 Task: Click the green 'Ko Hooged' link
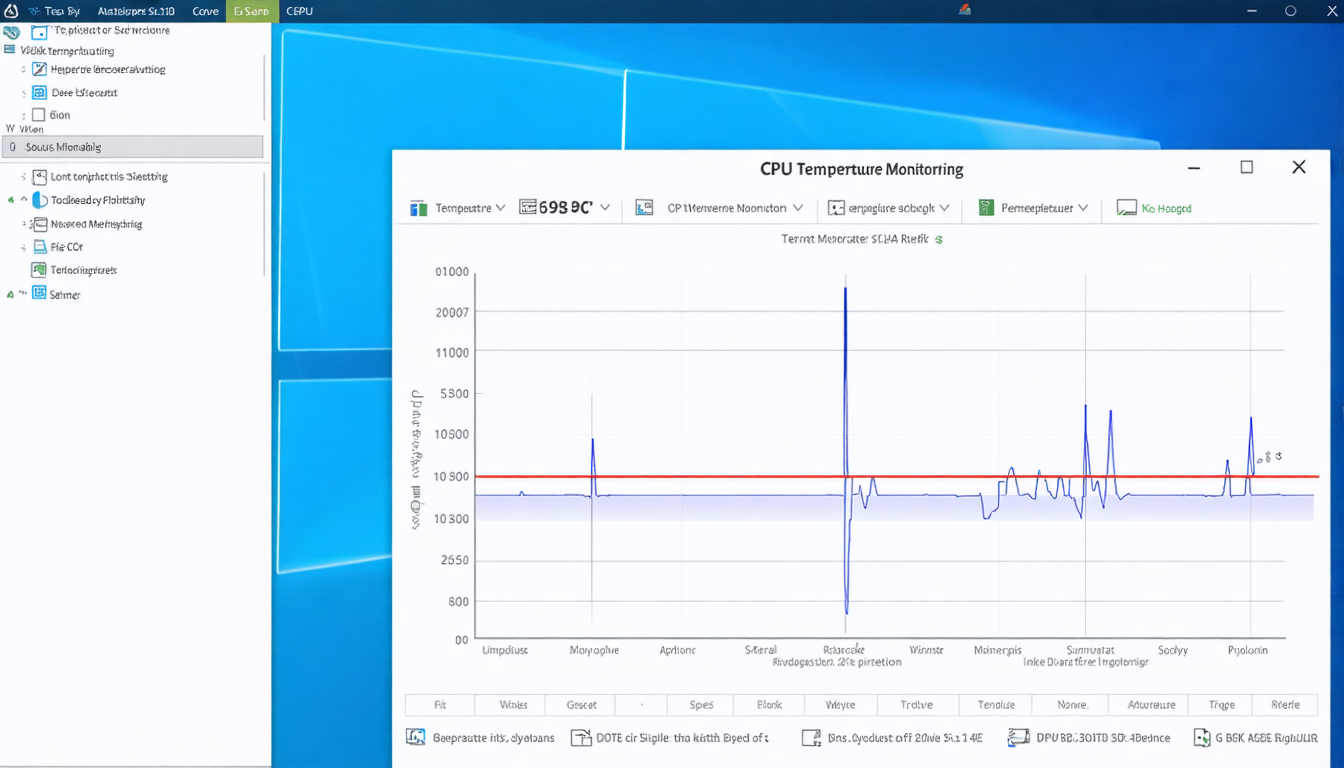[x=1166, y=208]
